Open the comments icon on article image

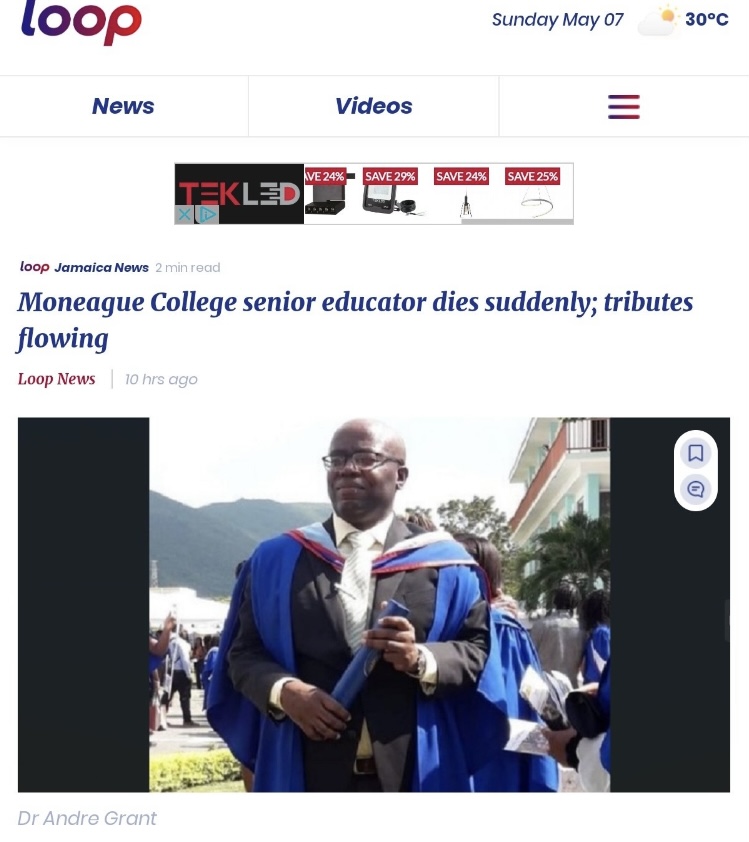[696, 489]
